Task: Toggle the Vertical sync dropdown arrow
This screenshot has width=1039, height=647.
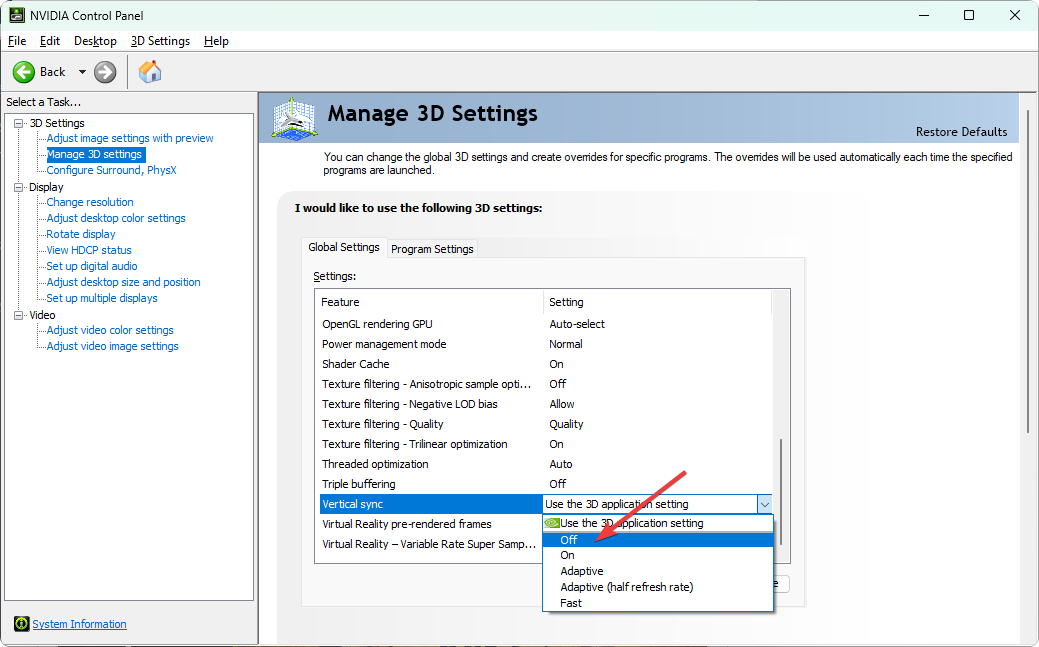Action: pyautogui.click(x=764, y=504)
